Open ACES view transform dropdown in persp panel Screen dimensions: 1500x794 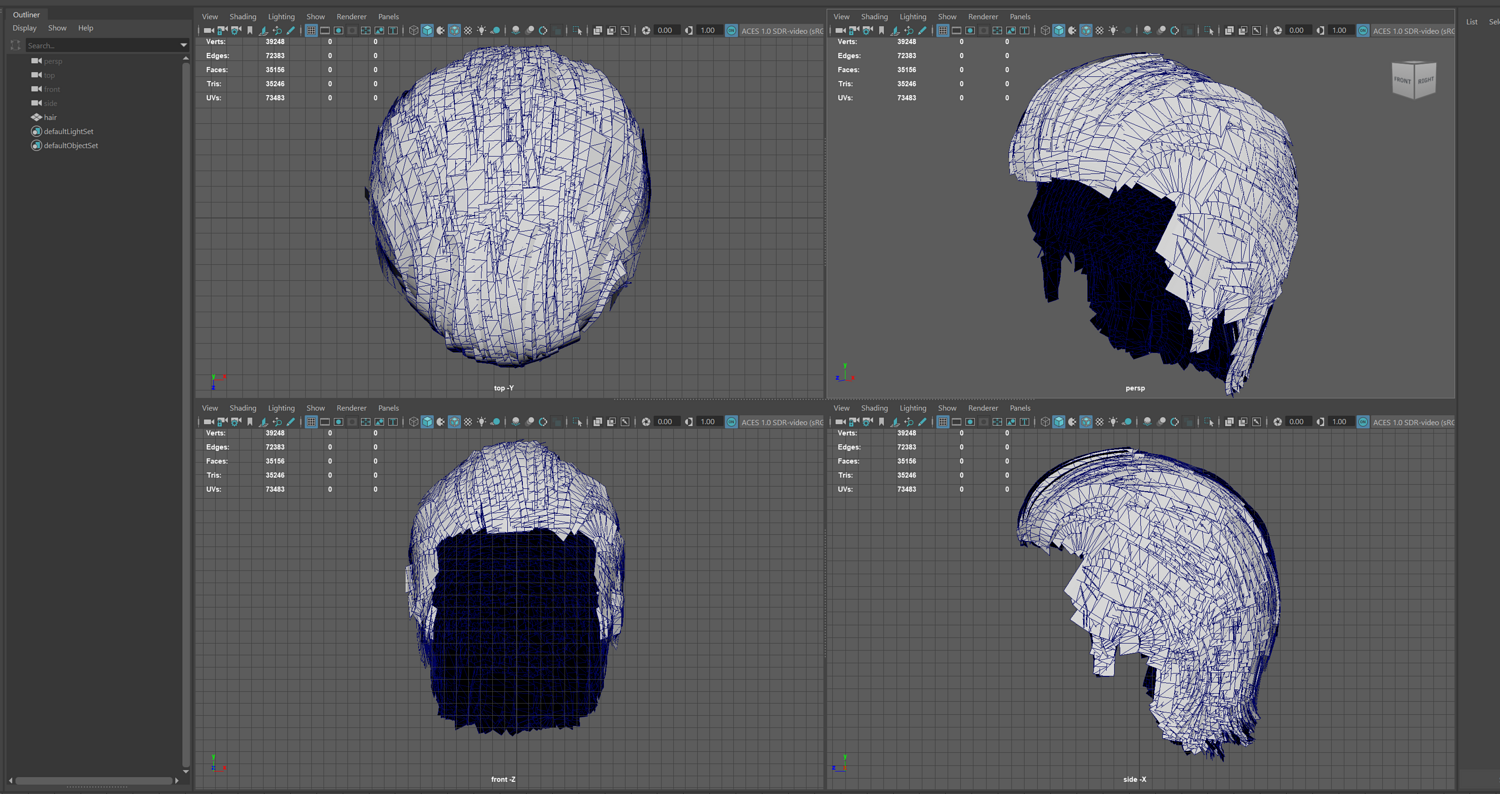(x=1413, y=31)
